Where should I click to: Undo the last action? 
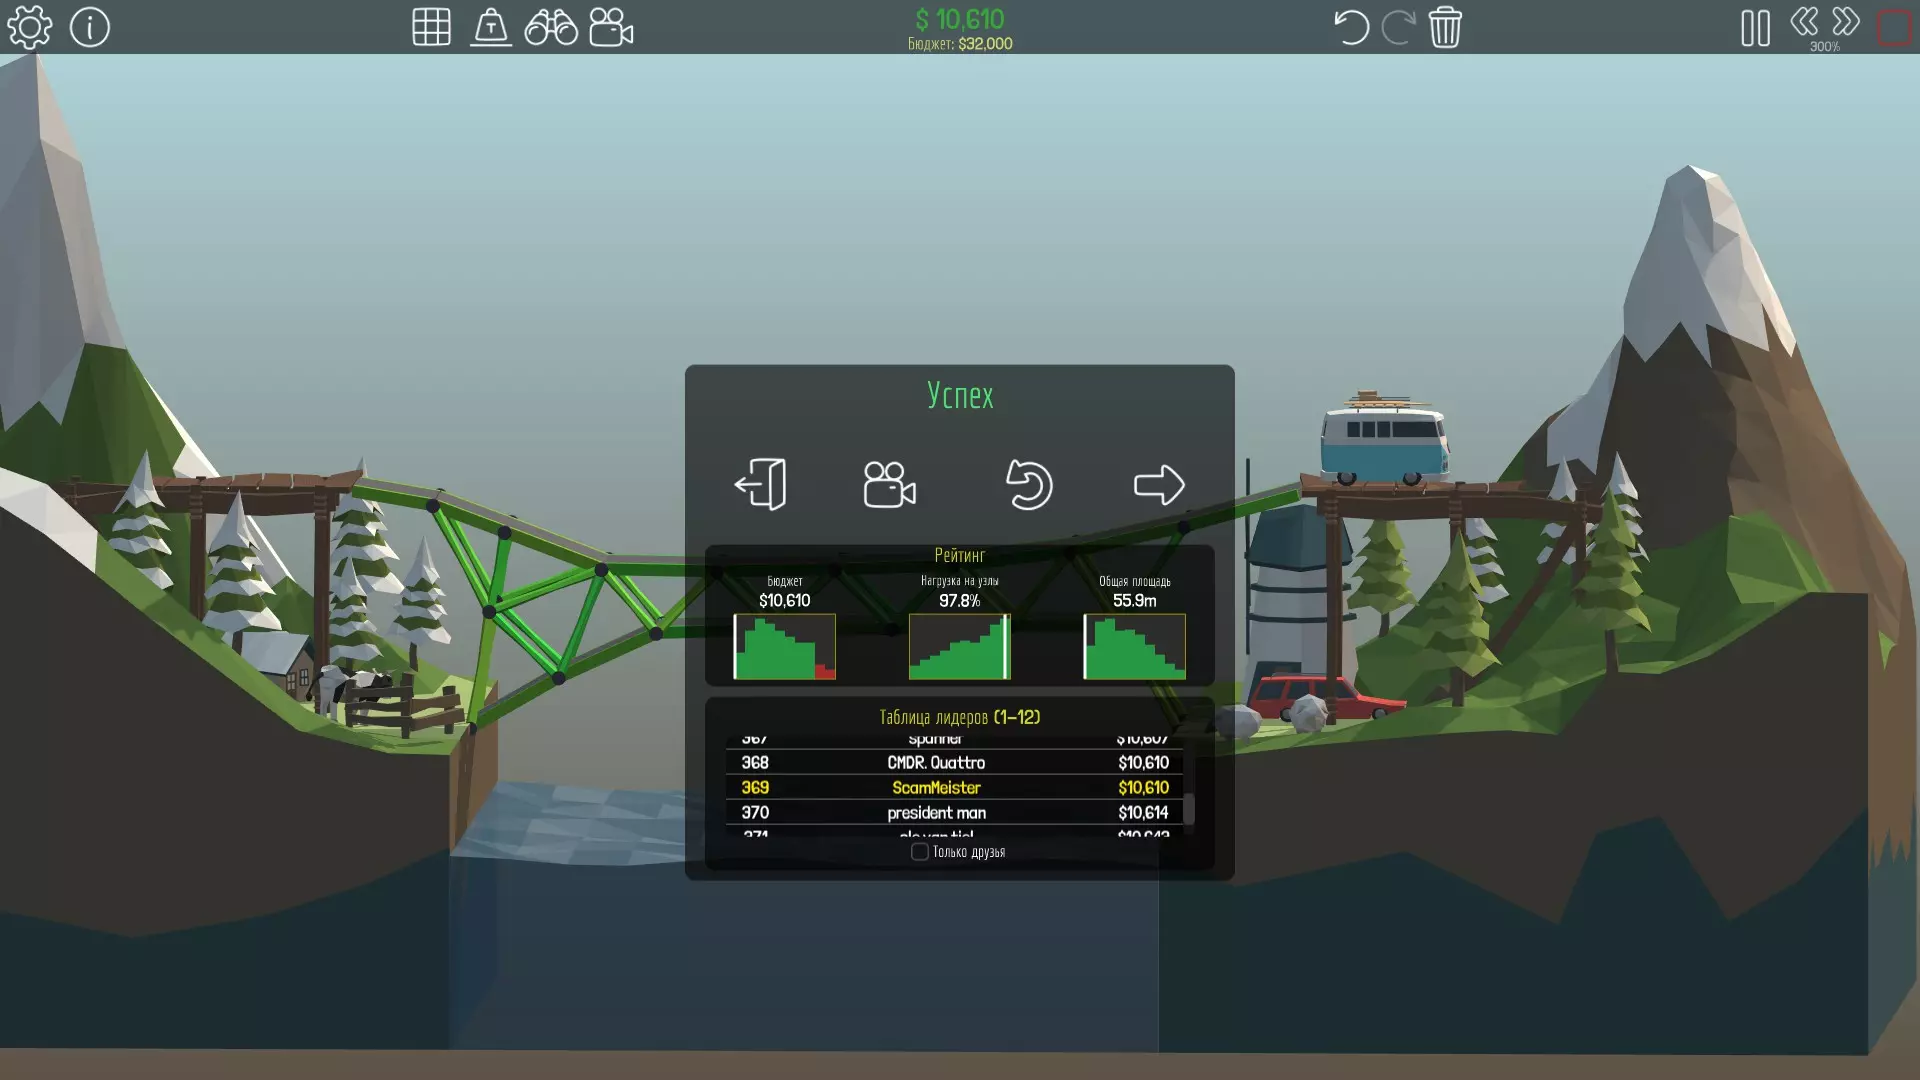point(1351,27)
